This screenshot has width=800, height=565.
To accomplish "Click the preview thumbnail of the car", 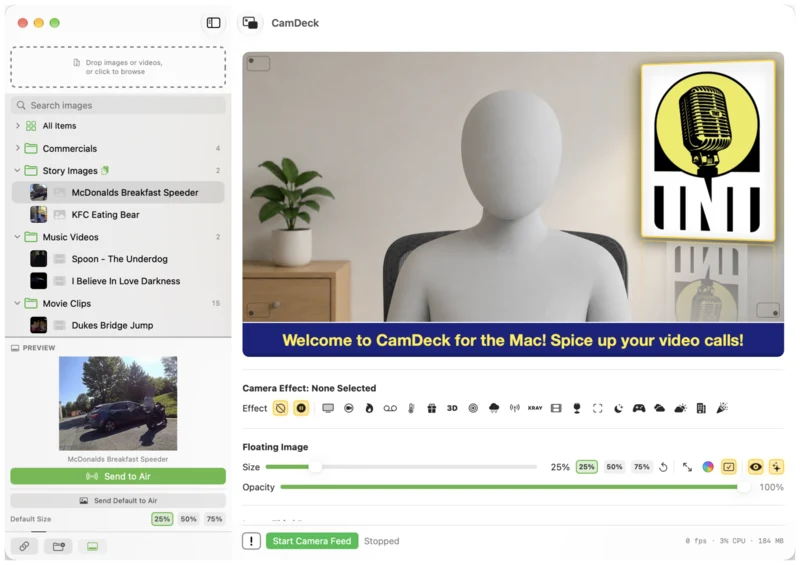I will pyautogui.click(x=118, y=403).
